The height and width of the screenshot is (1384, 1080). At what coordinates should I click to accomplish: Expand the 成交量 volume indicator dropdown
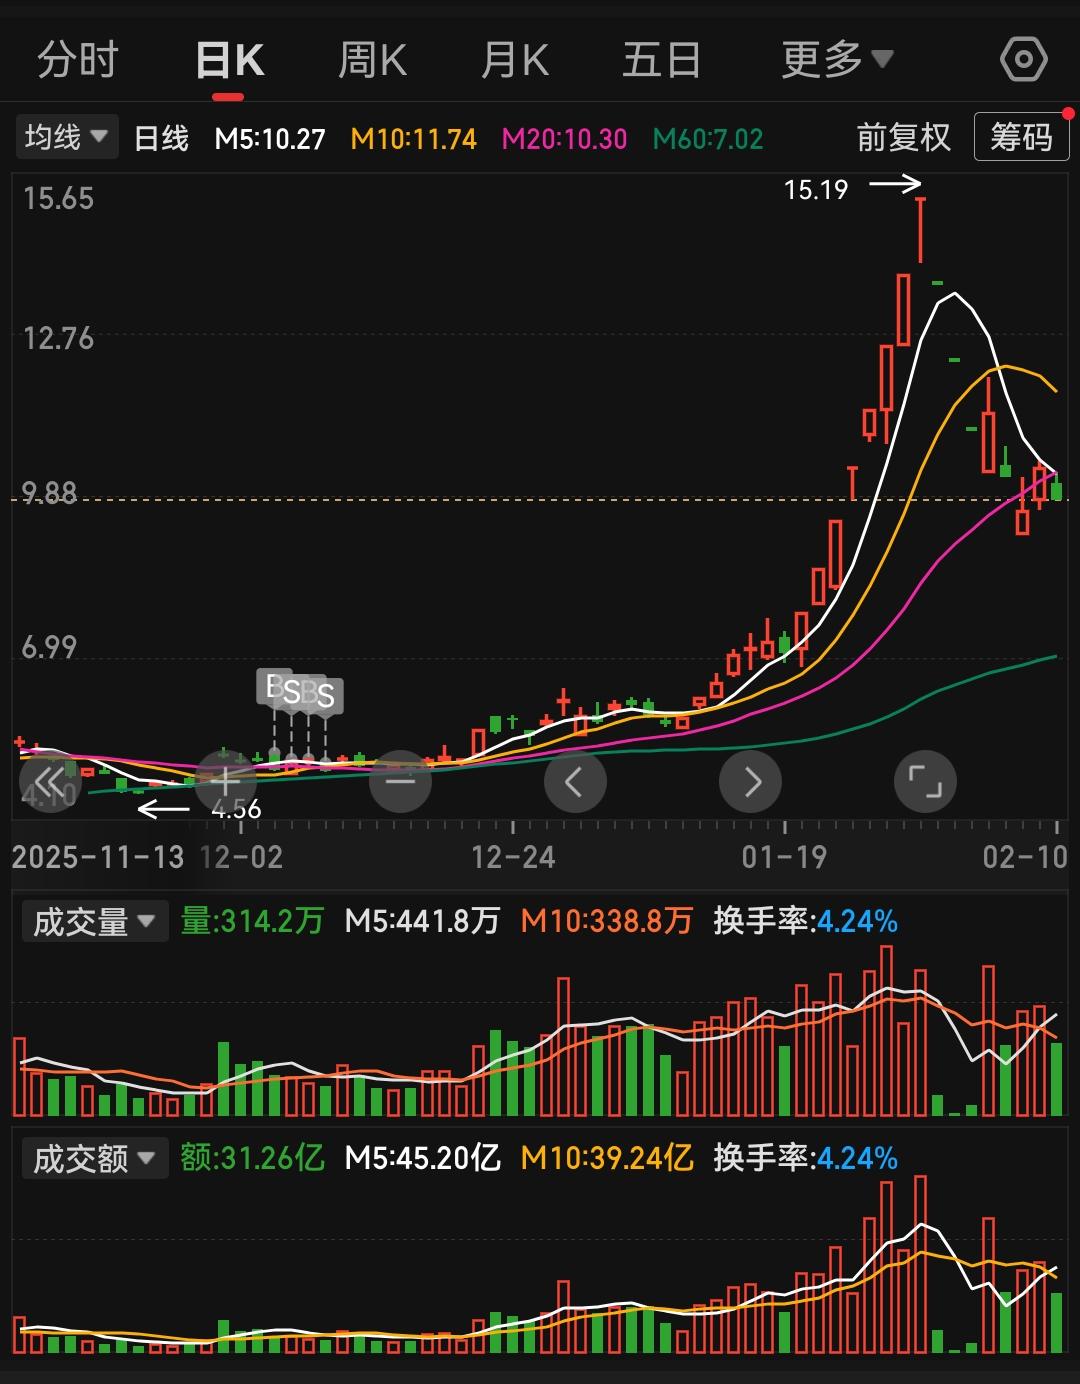tap(95, 921)
